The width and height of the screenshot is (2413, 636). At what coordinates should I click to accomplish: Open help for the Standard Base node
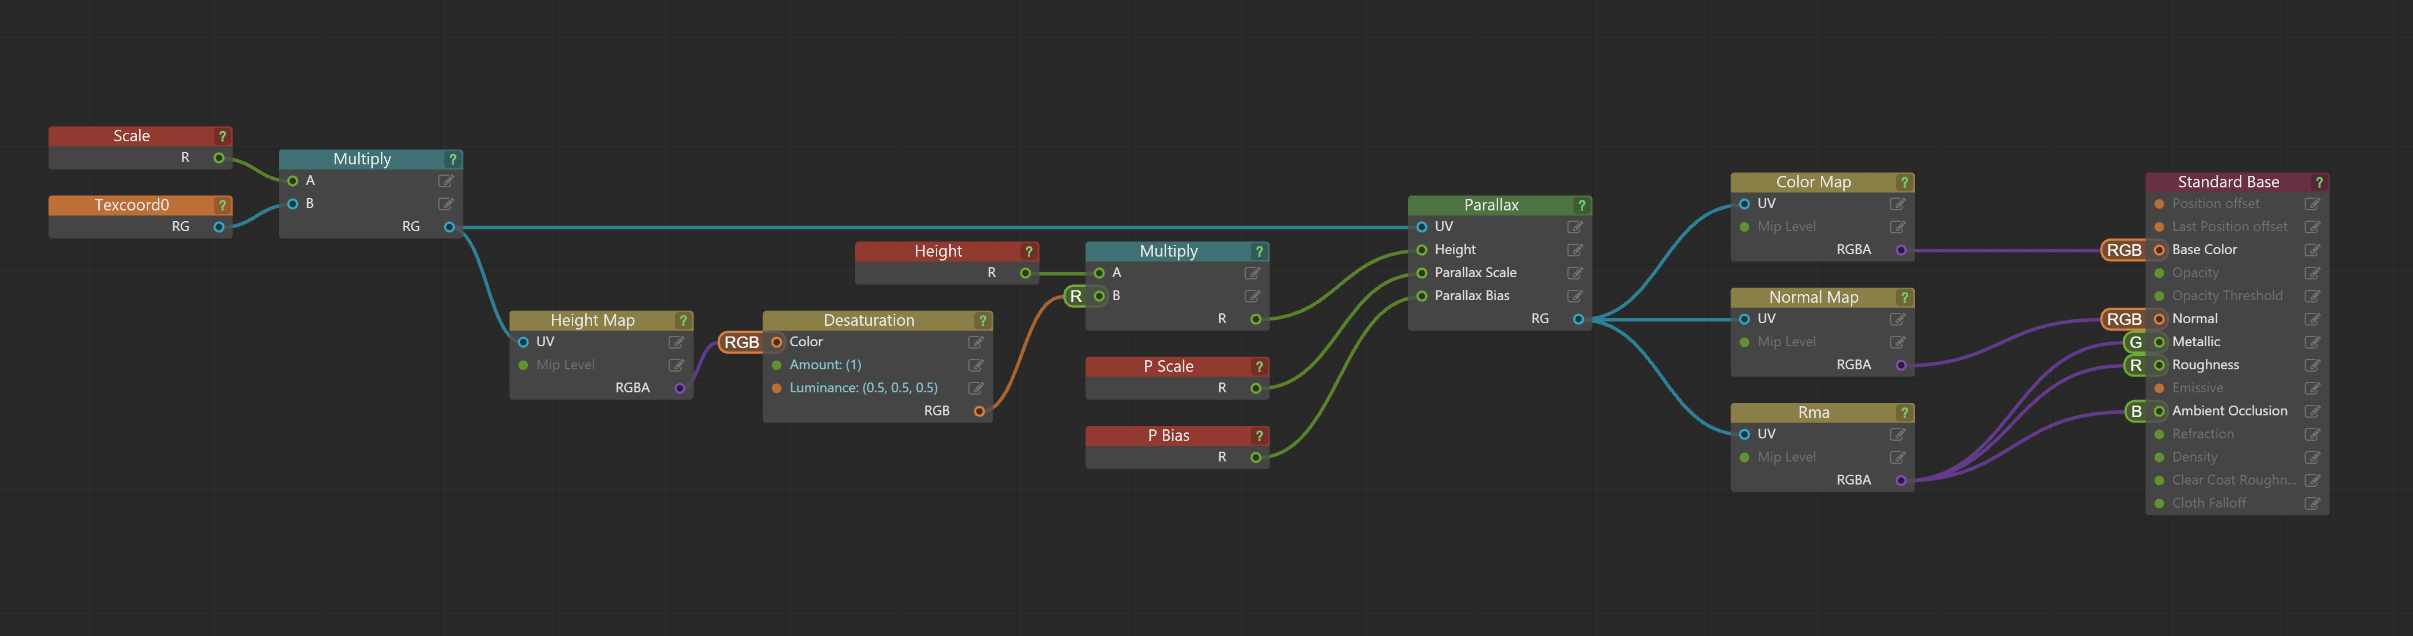pyautogui.click(x=2319, y=183)
